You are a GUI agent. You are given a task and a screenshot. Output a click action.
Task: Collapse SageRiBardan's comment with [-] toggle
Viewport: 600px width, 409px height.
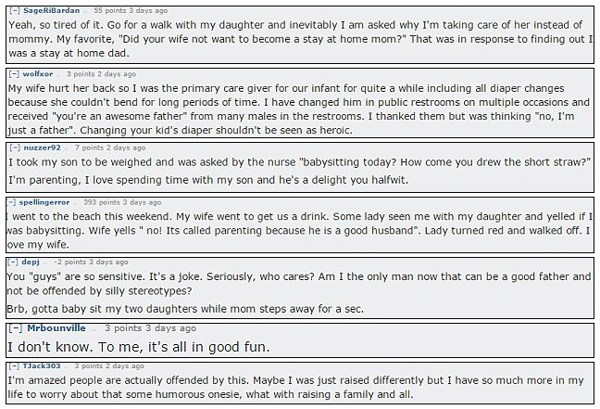point(15,11)
